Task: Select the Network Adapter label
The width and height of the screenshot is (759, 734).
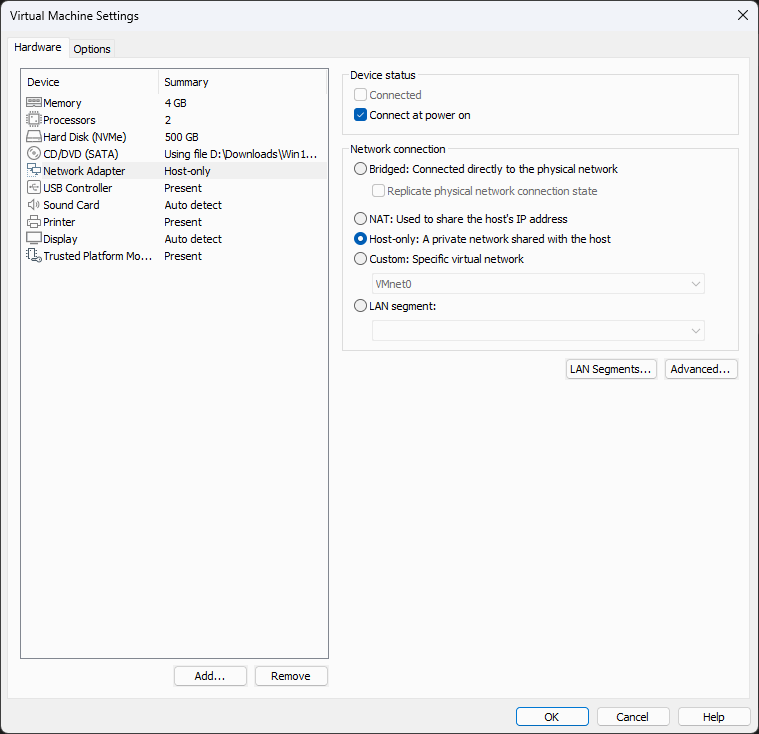Action: pyautogui.click(x=84, y=171)
